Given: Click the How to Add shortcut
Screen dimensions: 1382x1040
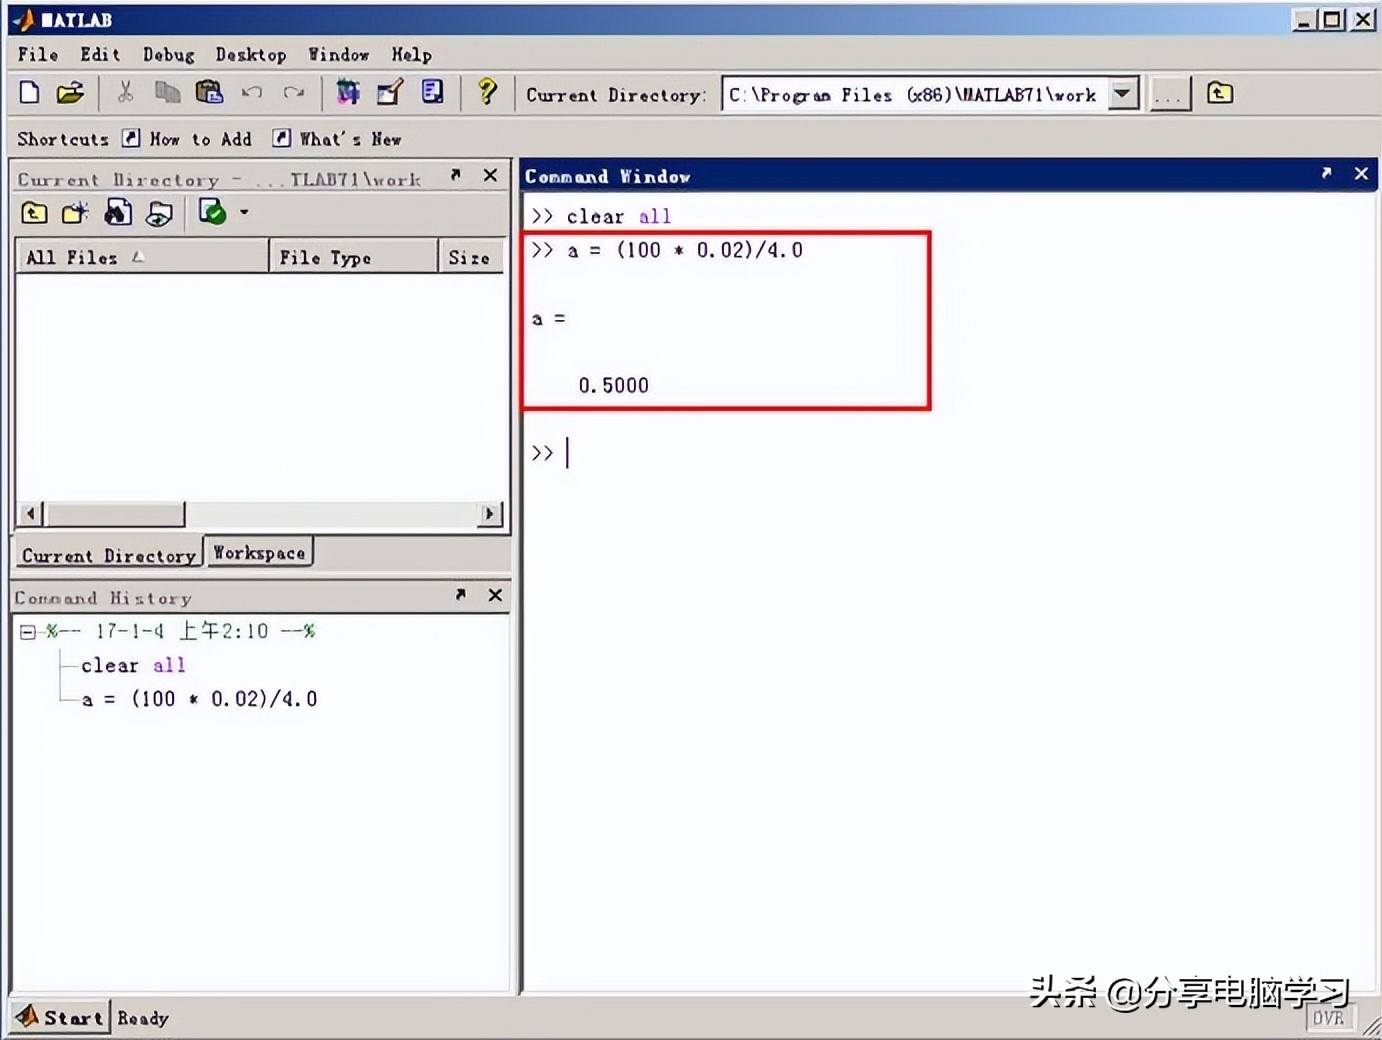Looking at the screenshot, I should pyautogui.click(x=188, y=139).
